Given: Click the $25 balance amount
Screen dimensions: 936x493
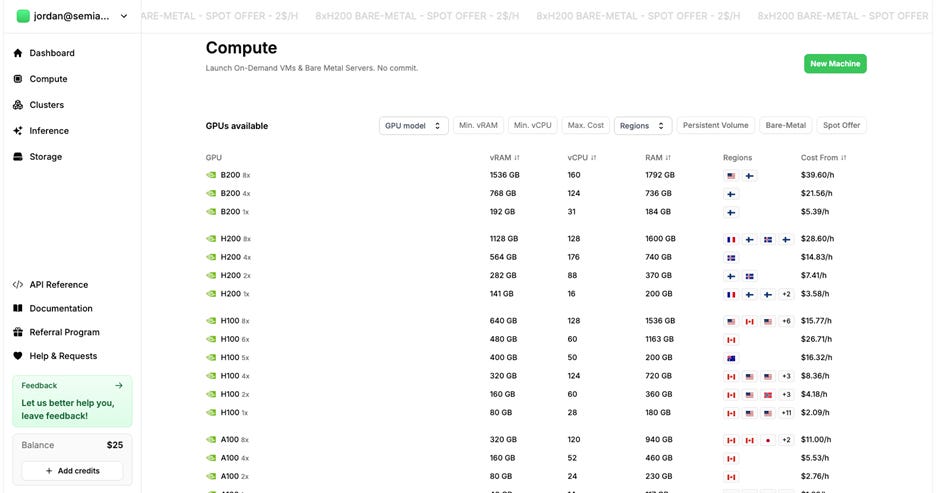Looking at the screenshot, I should [115, 445].
